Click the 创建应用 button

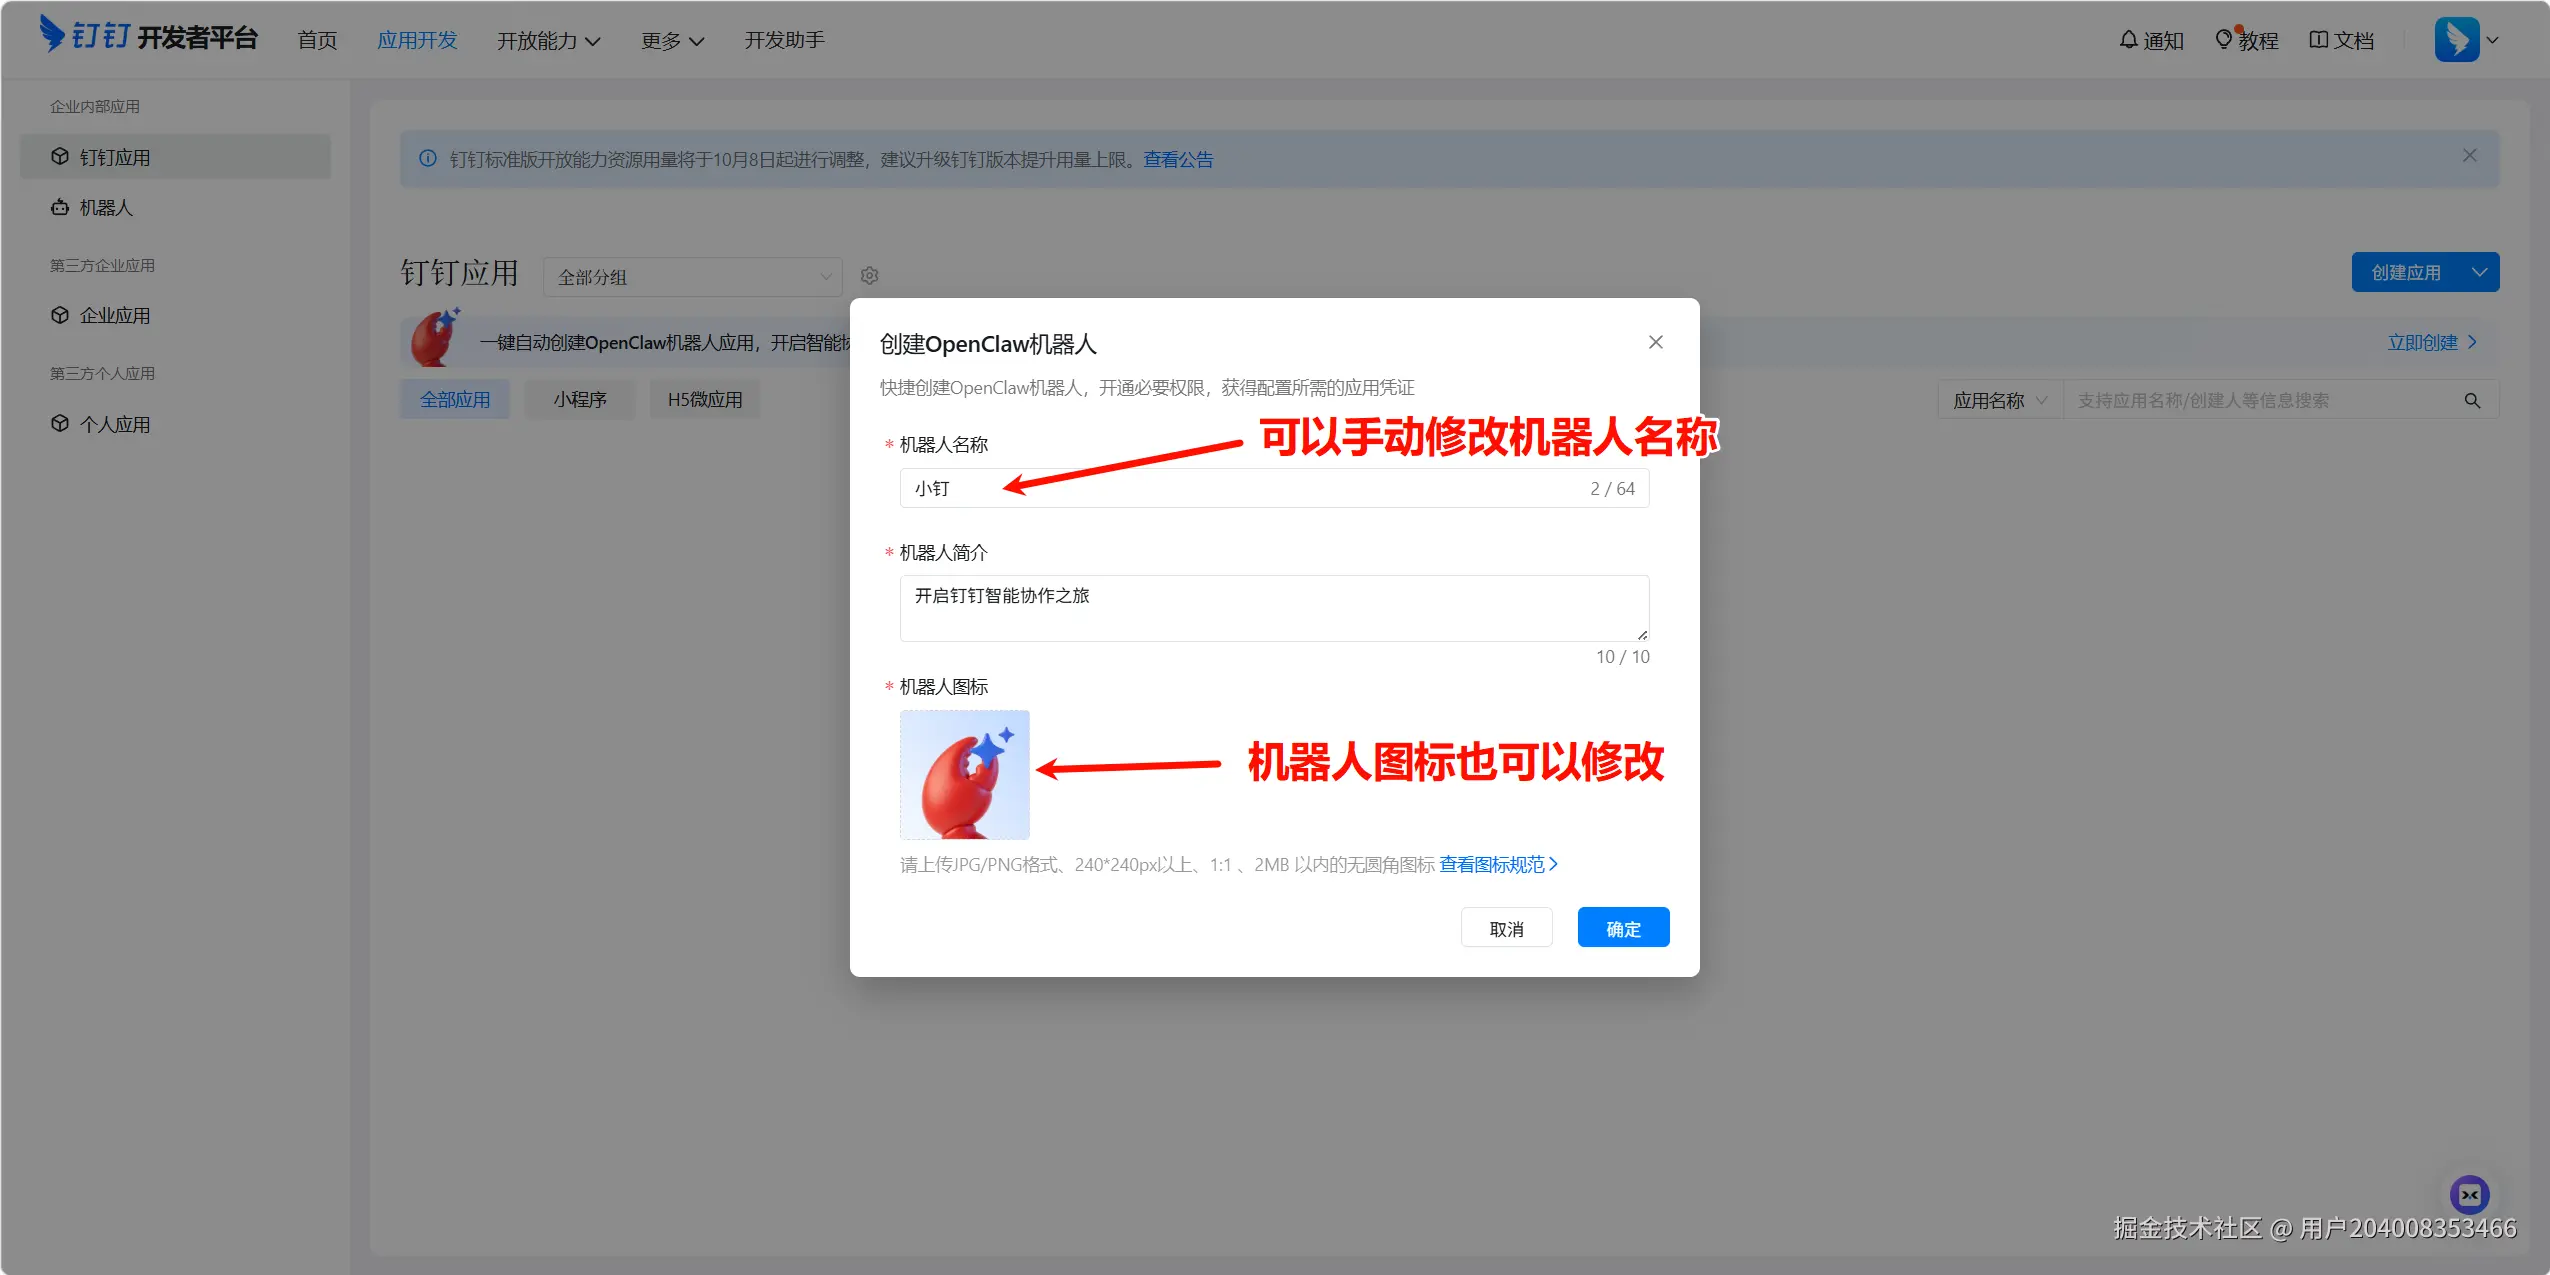click(x=2406, y=272)
